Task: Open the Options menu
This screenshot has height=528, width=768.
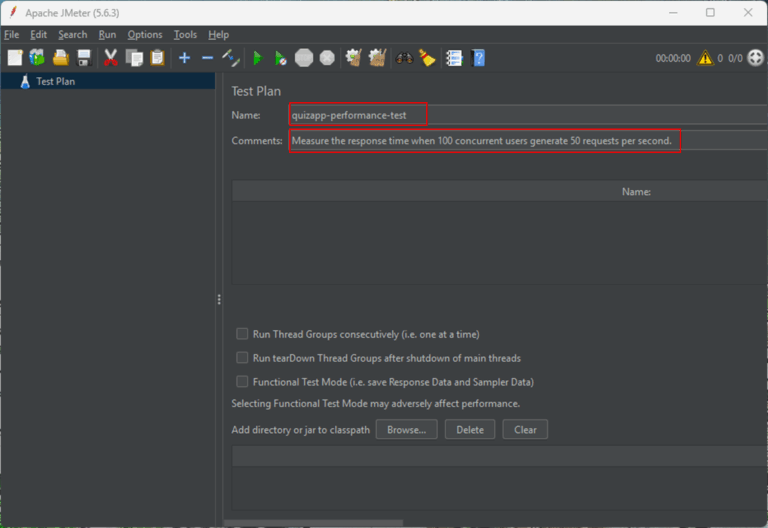Action: (145, 35)
